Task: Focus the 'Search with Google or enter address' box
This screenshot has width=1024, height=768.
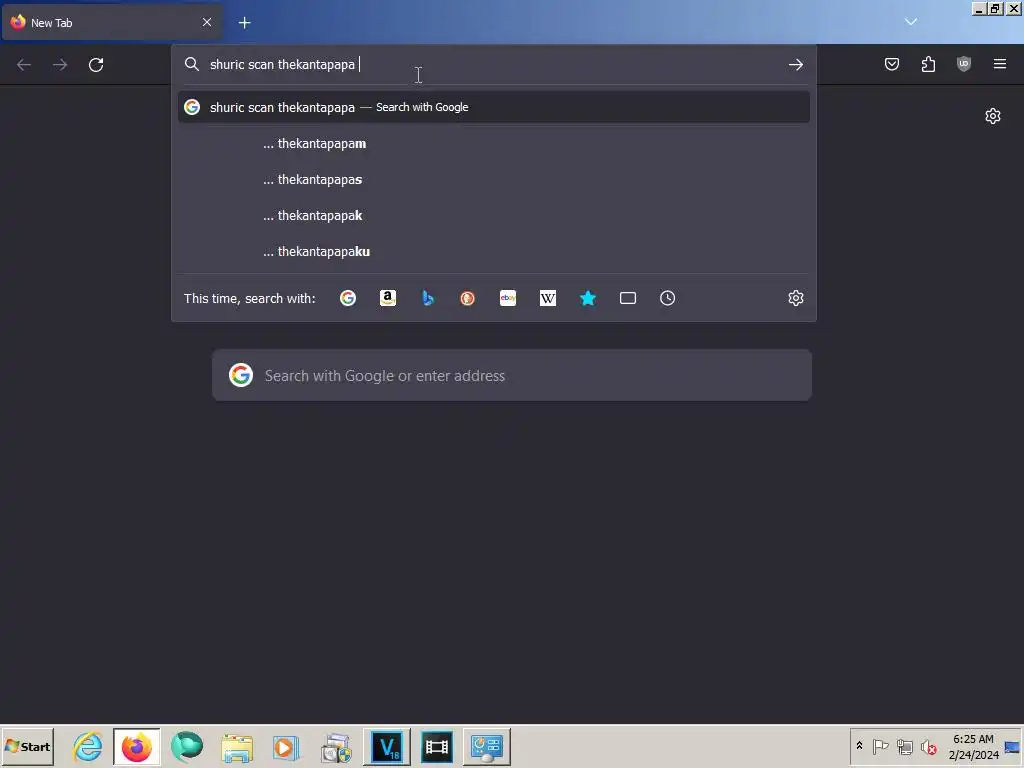Action: tap(512, 376)
